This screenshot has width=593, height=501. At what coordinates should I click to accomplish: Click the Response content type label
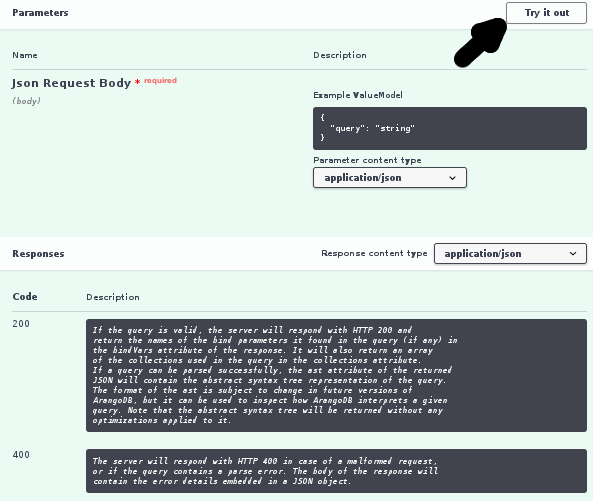pos(374,253)
